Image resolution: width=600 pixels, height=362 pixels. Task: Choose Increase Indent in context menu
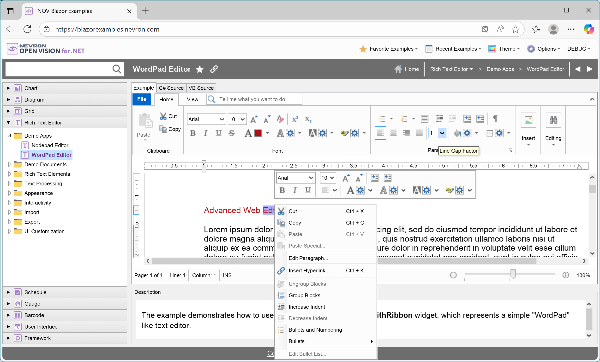326,307
